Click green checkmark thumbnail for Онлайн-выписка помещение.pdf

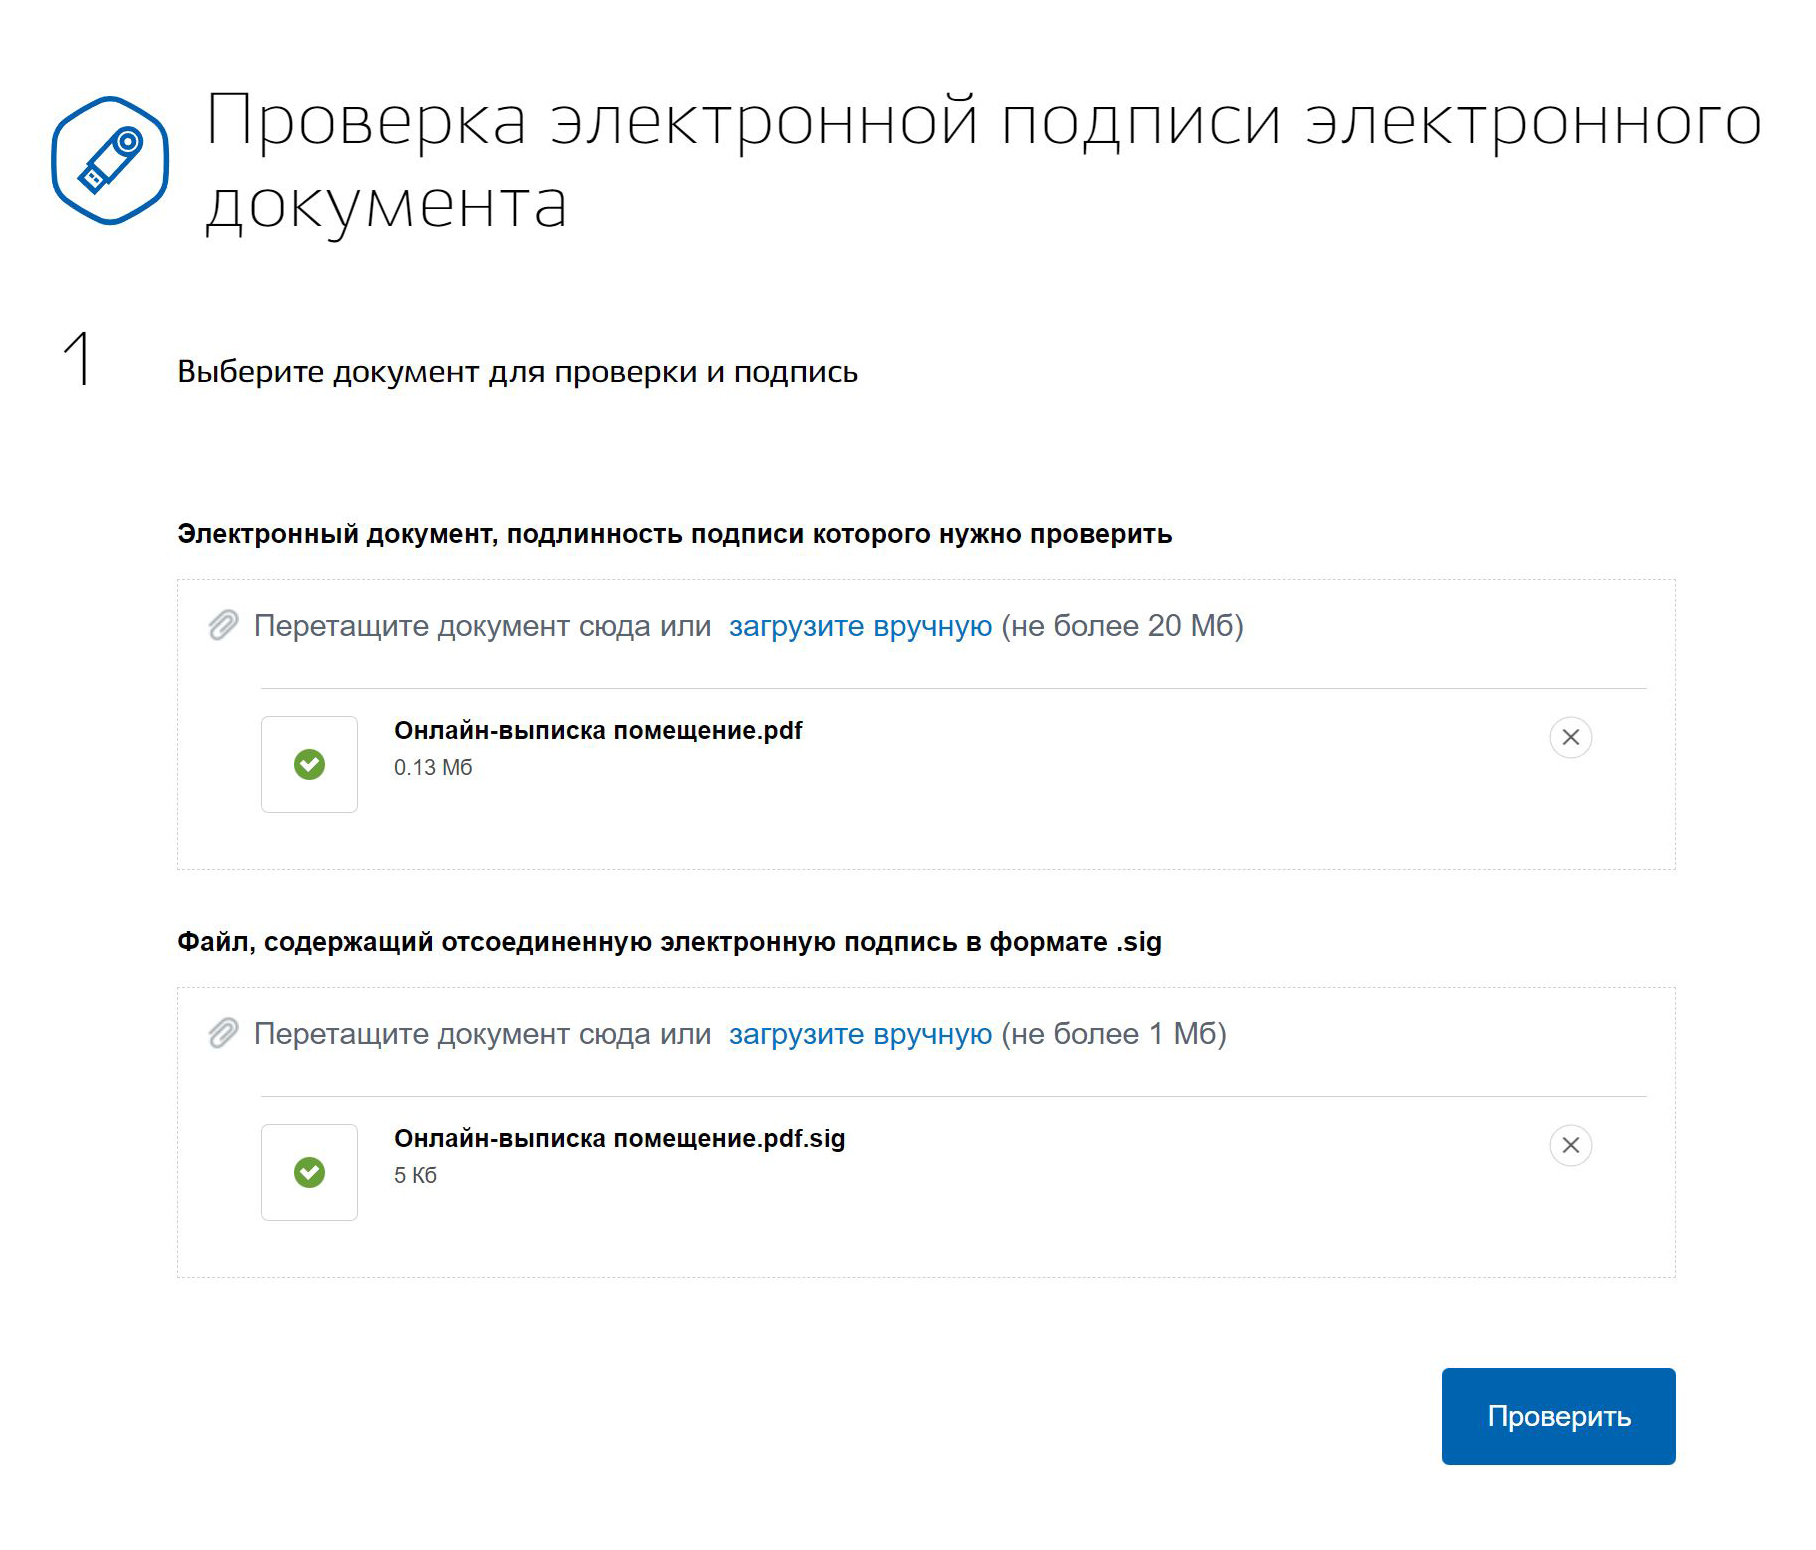click(309, 765)
